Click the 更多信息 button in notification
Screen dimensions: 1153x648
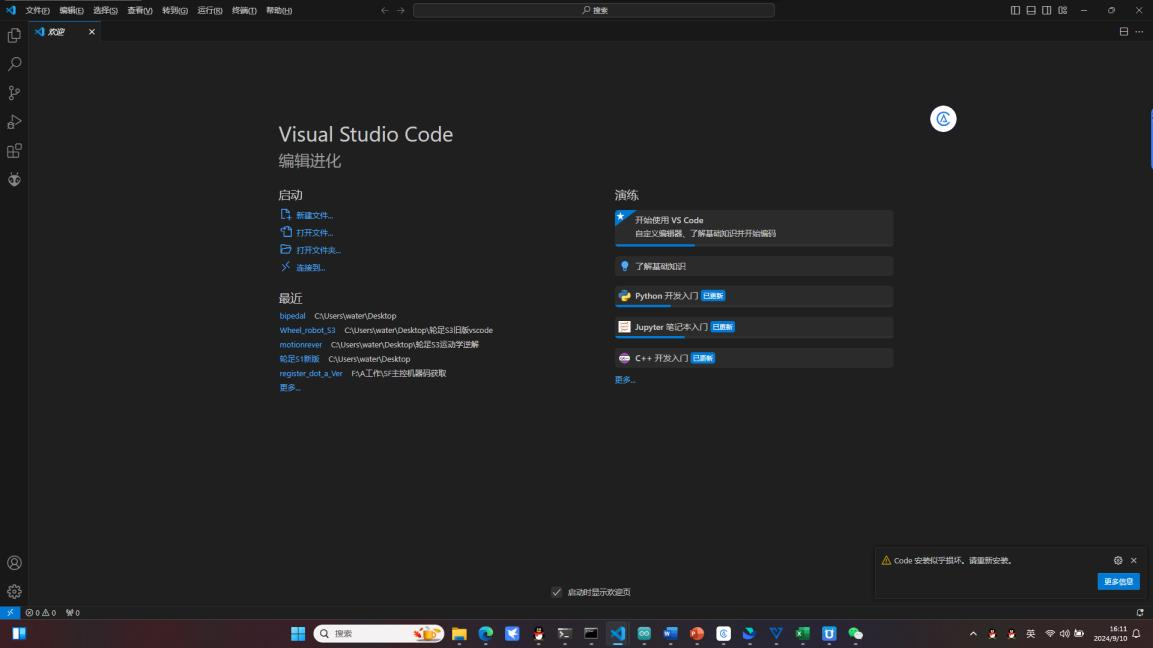[1118, 581]
